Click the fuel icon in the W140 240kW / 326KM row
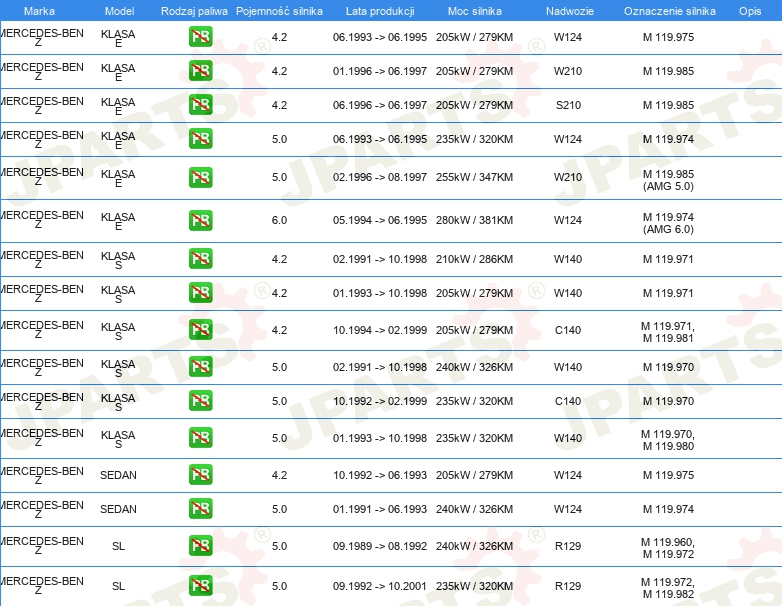 (x=200, y=367)
